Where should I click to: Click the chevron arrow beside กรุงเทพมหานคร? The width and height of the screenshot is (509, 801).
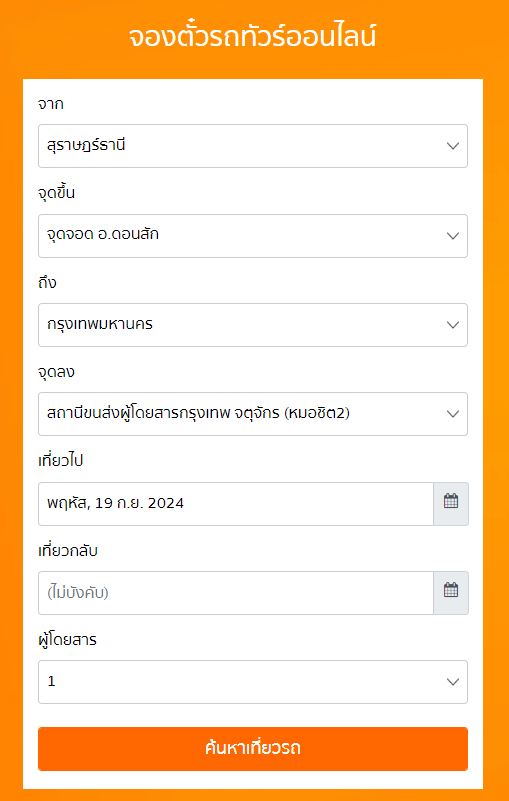point(453,325)
